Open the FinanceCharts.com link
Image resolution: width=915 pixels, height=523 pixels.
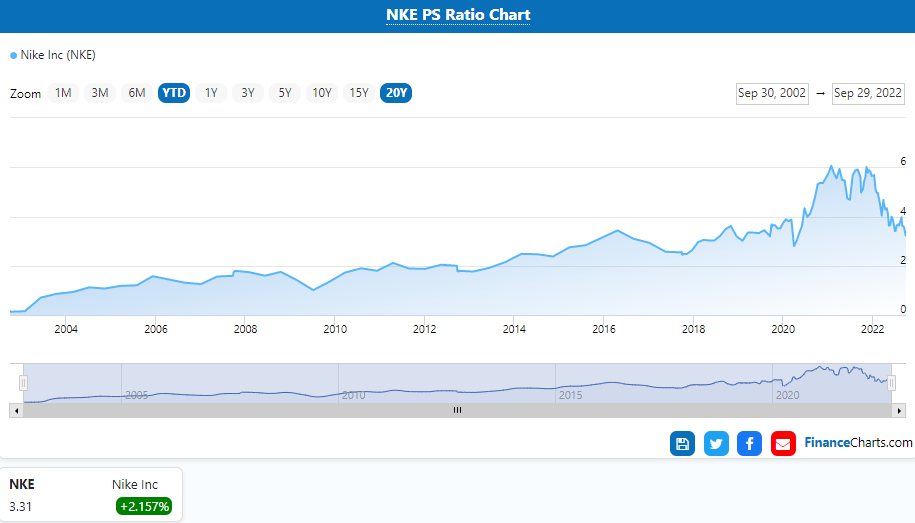pyautogui.click(x=858, y=443)
